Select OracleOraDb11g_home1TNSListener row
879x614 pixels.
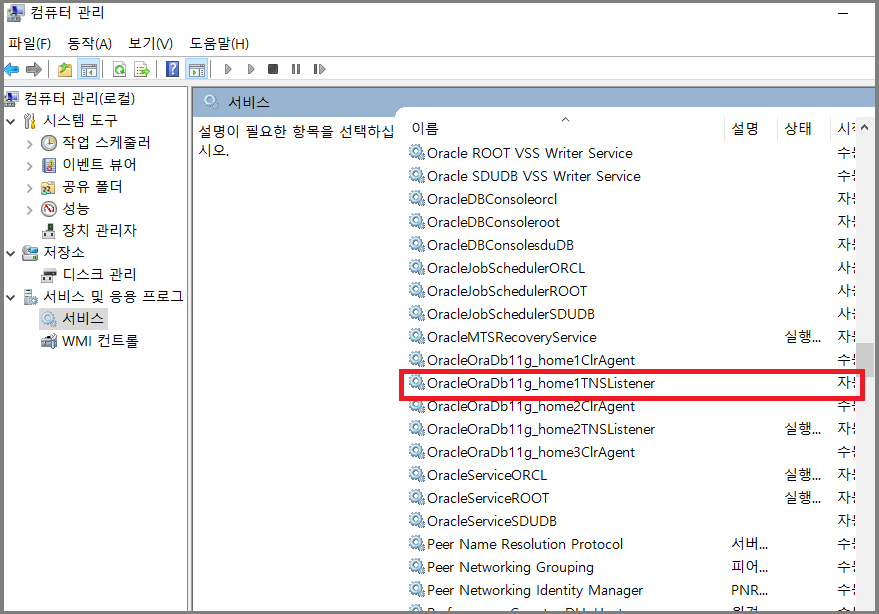point(631,383)
